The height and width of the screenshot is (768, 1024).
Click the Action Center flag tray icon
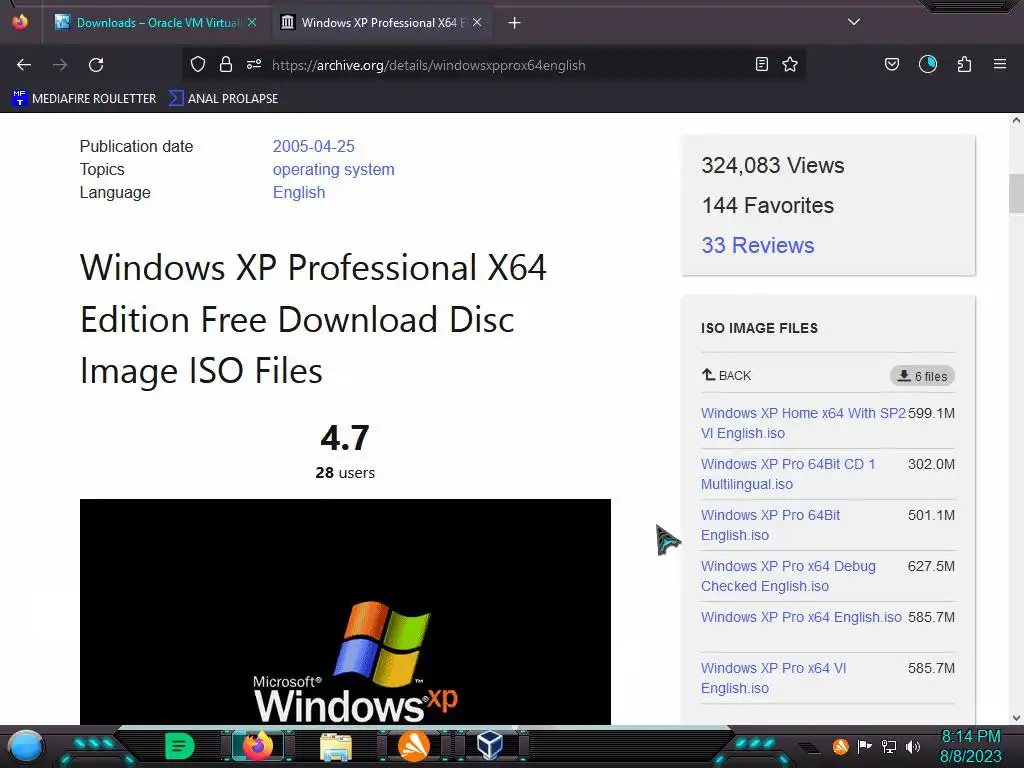(x=865, y=746)
